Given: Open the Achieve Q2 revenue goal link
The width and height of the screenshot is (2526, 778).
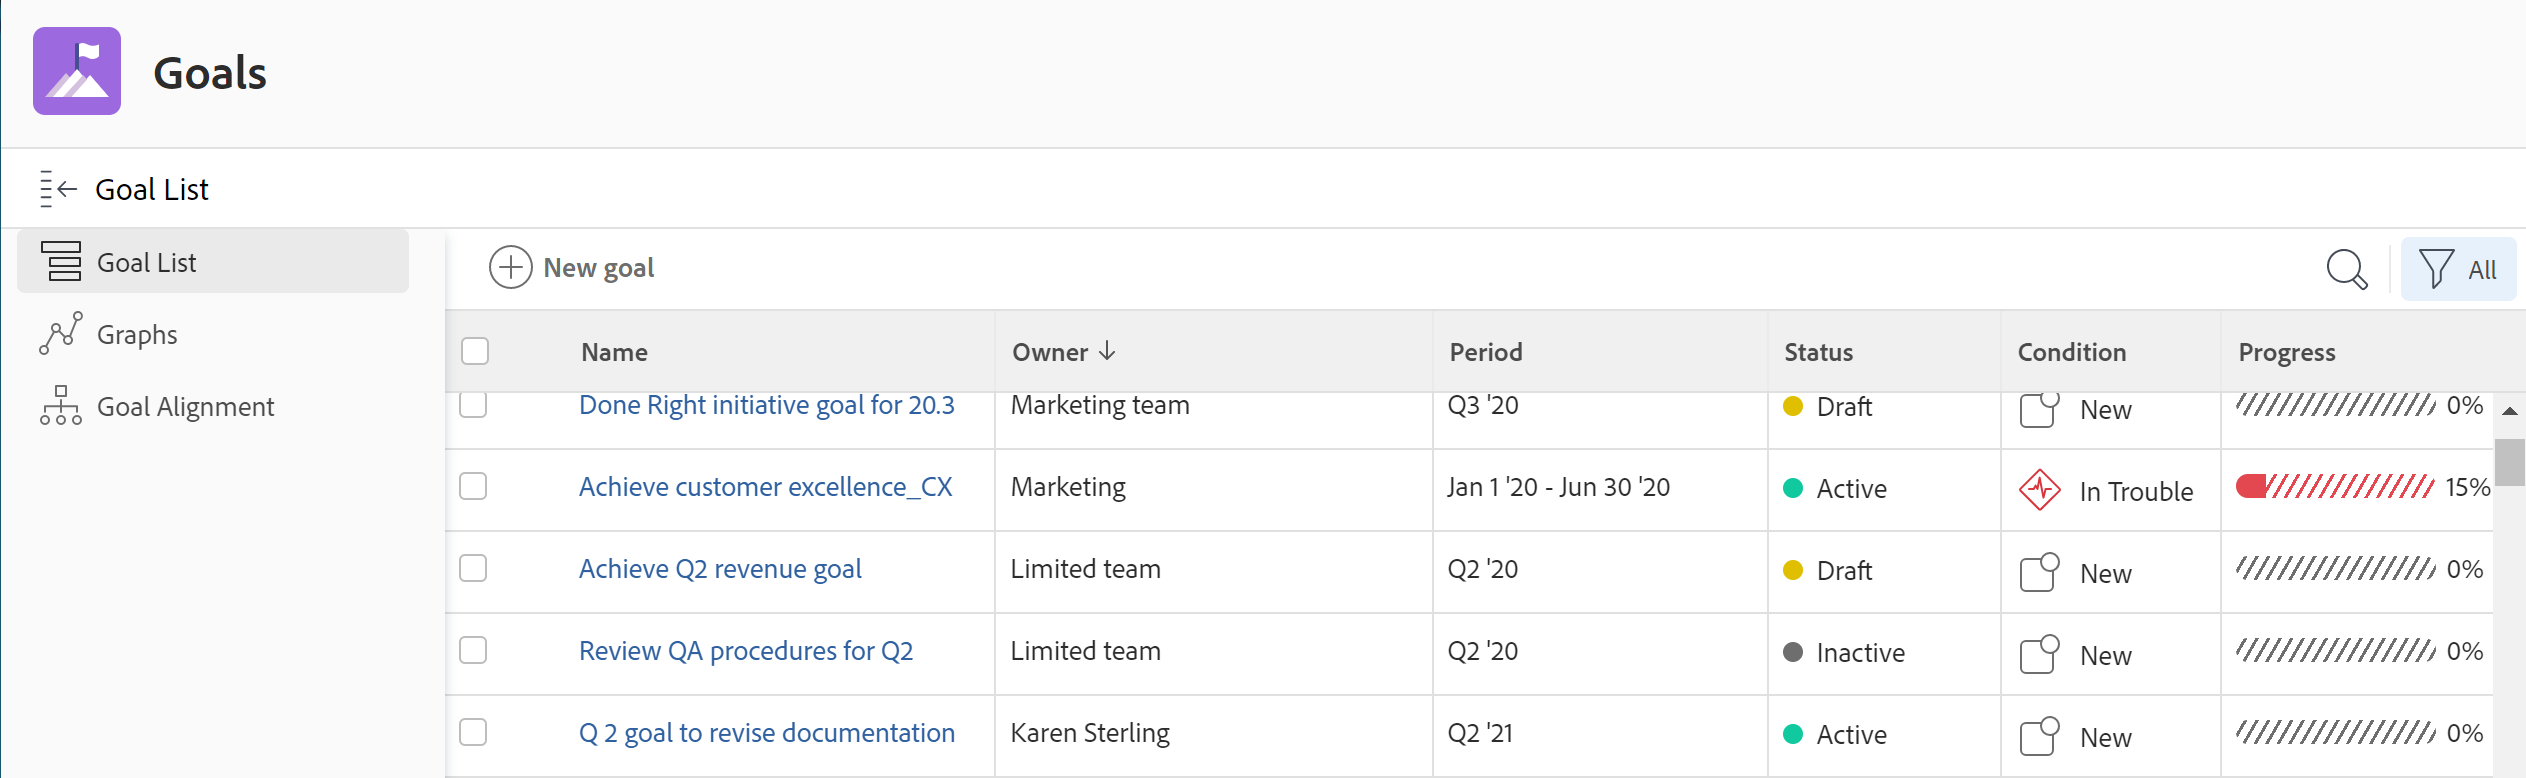Looking at the screenshot, I should 720,569.
